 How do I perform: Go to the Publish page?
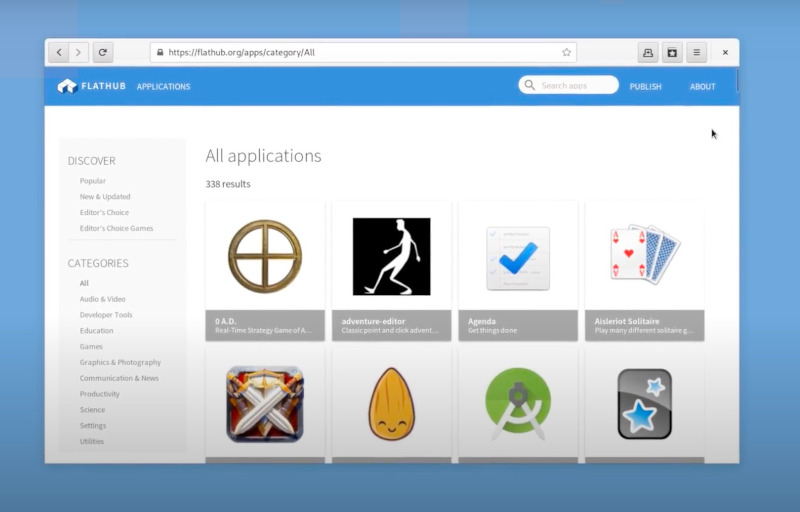(x=645, y=87)
